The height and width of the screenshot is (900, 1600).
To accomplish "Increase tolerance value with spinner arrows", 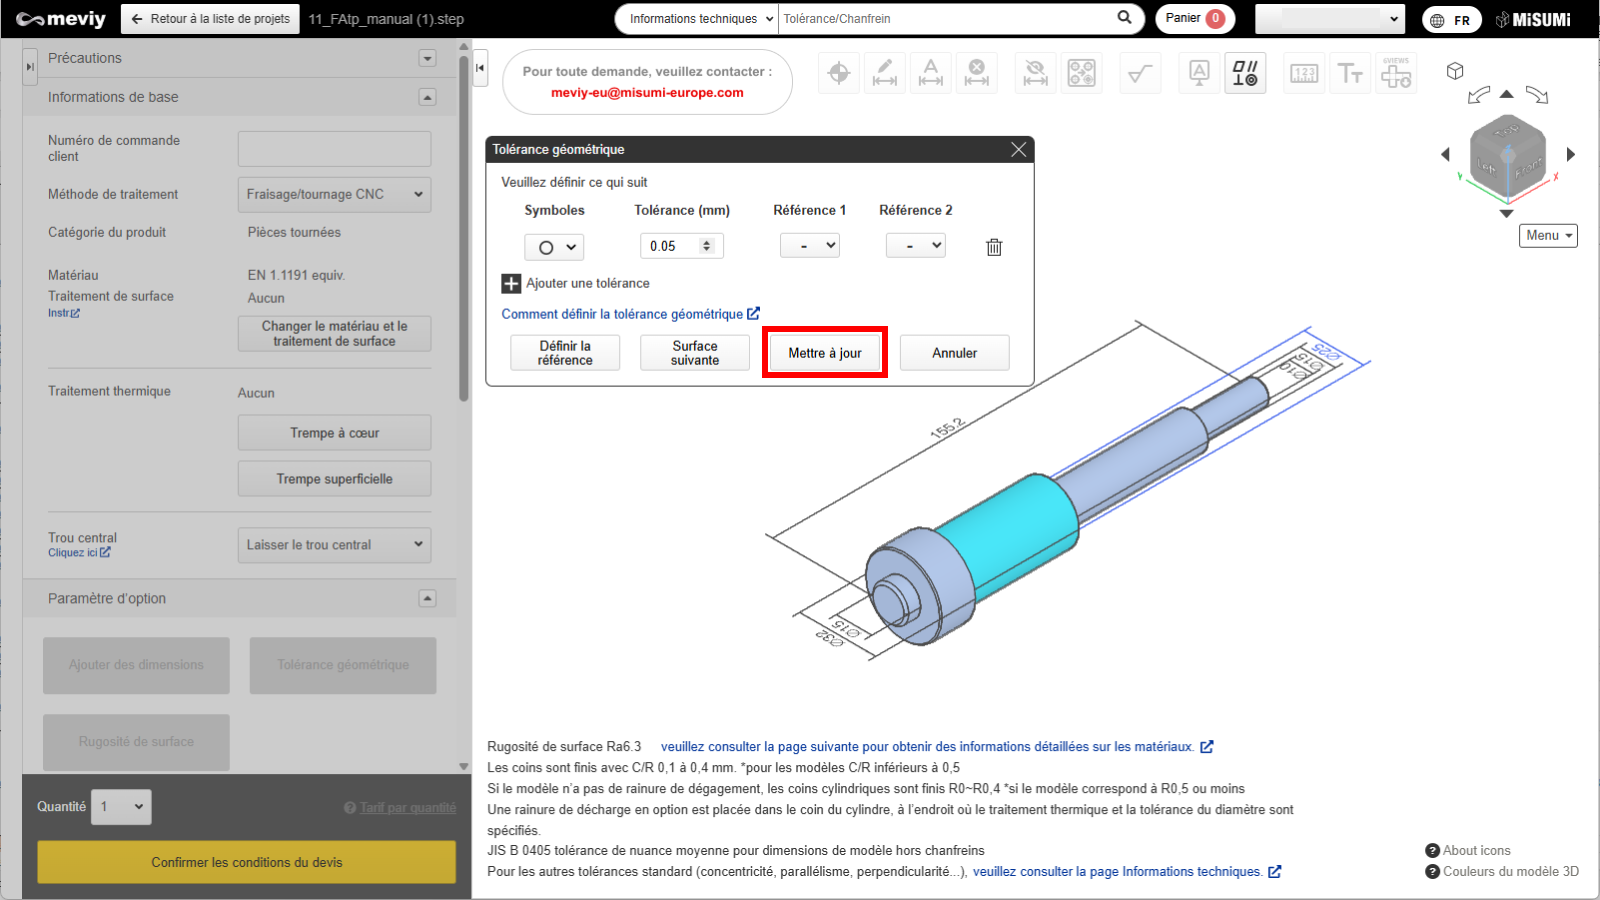I will point(707,242).
